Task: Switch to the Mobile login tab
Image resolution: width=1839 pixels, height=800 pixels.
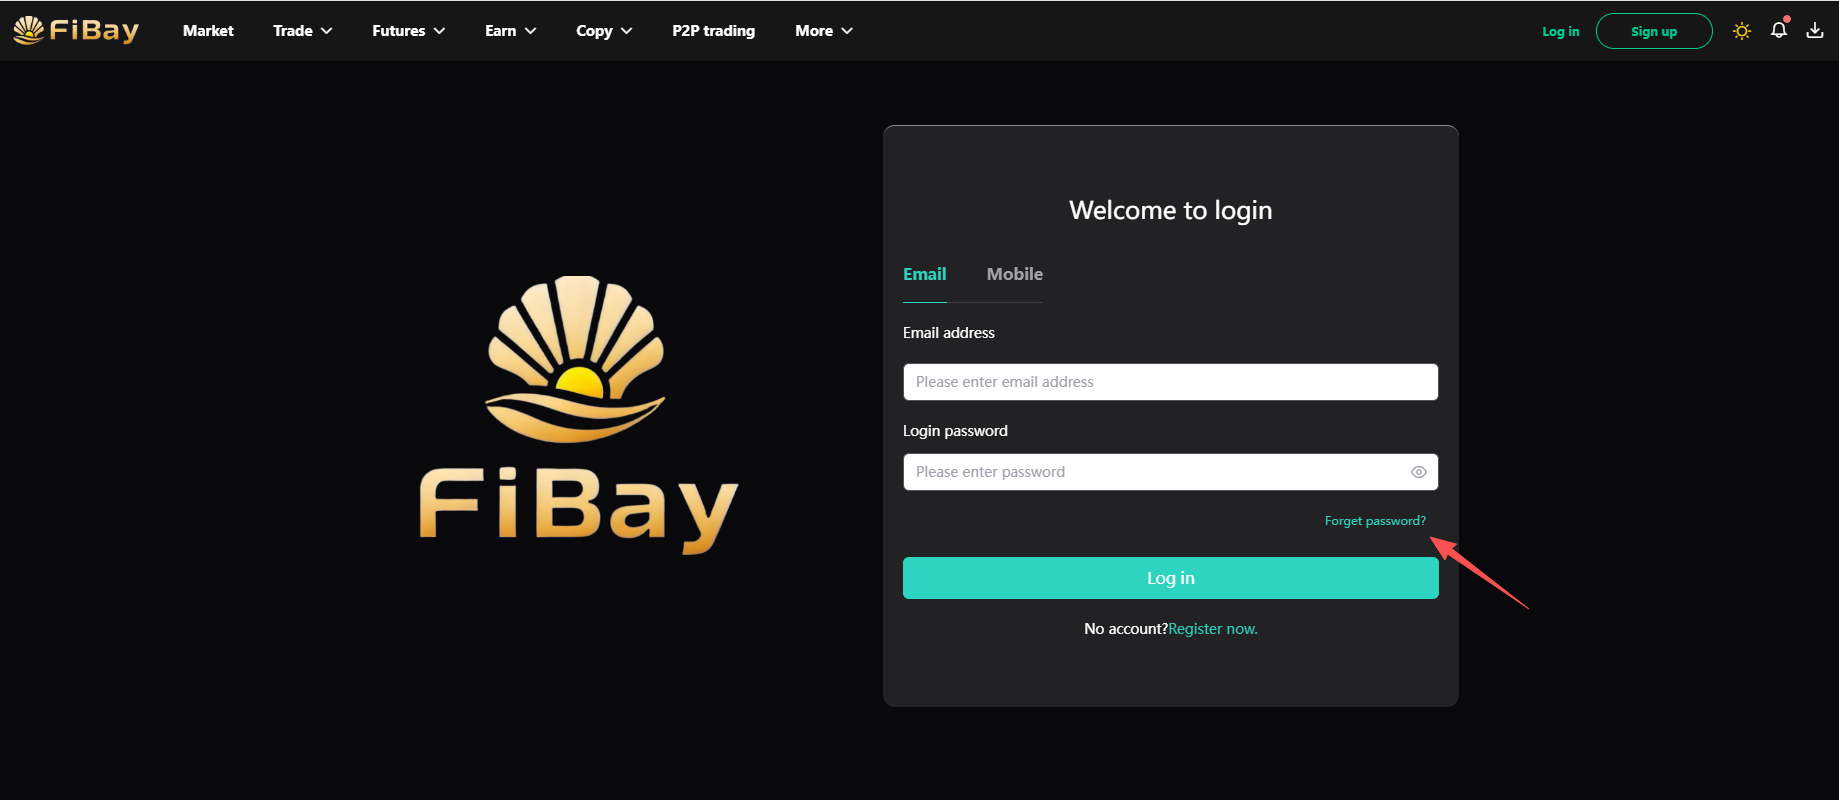Action: pyautogui.click(x=1014, y=274)
